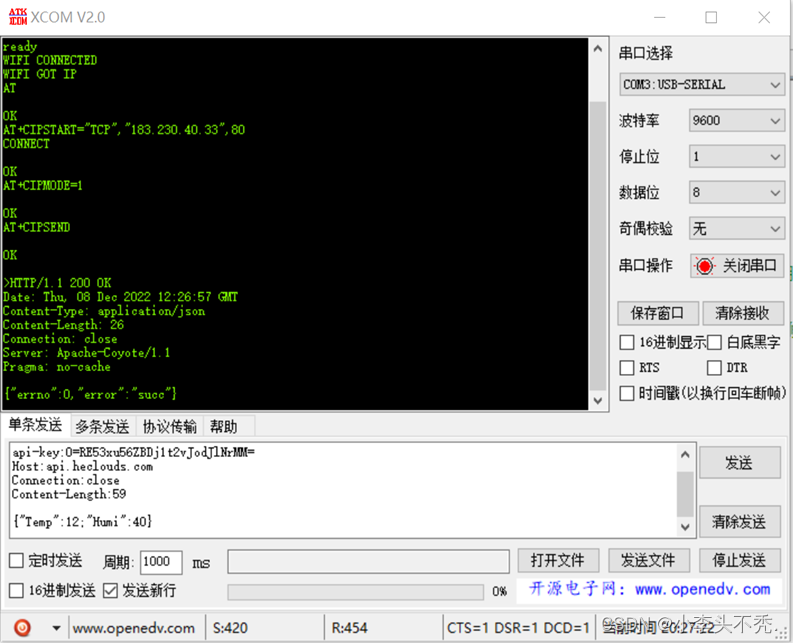Click the 保存窗口 save window button
This screenshot has height=643, width=793.
657,313
